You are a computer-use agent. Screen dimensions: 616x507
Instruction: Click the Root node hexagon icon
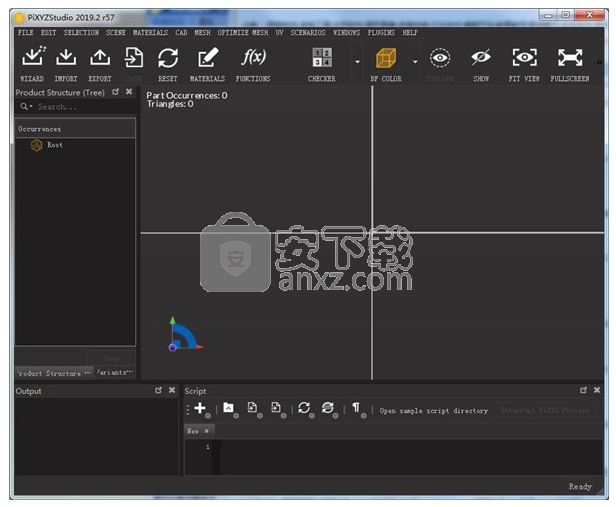point(37,145)
